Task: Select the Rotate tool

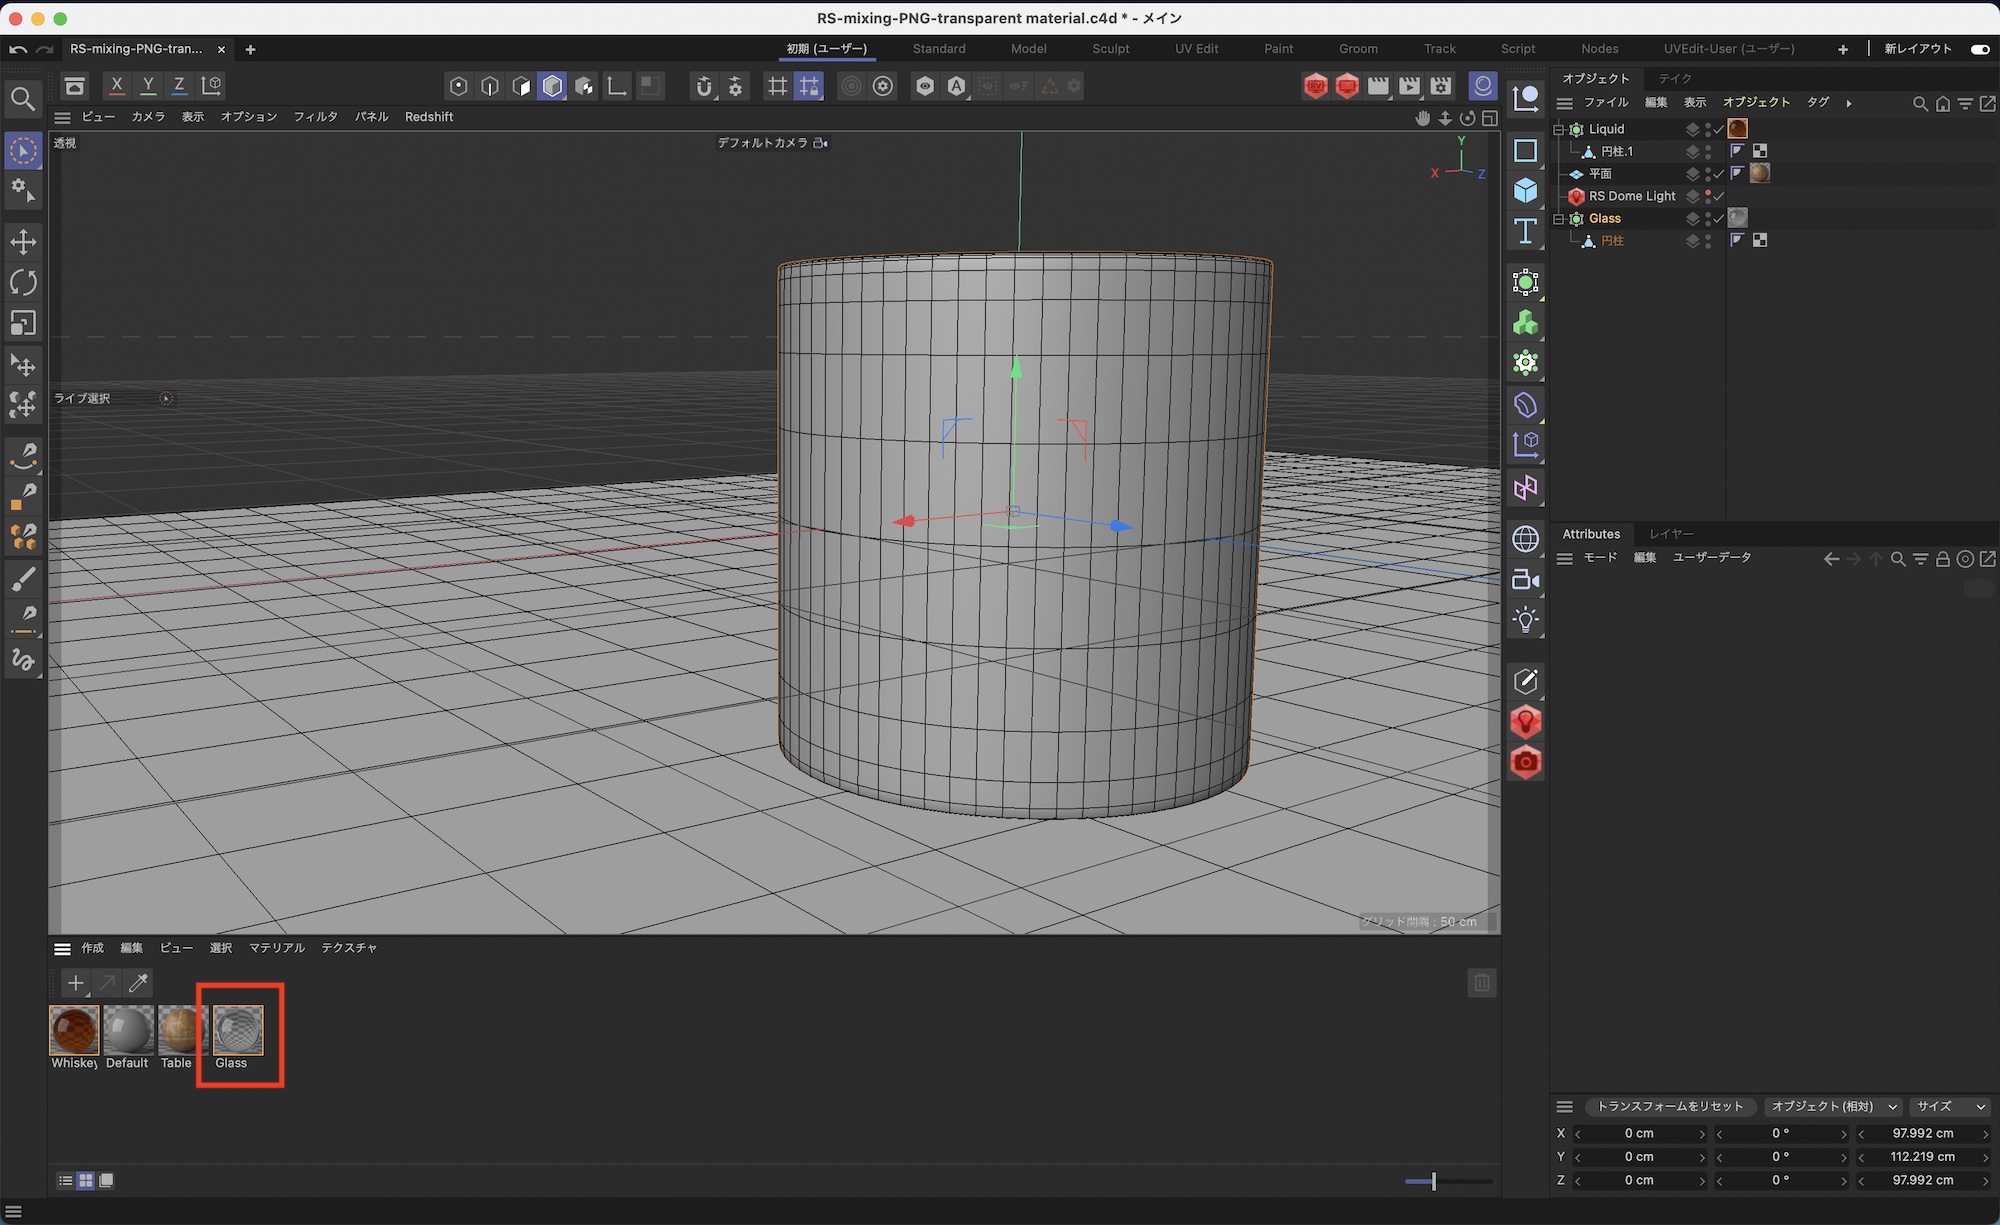Action: (x=23, y=283)
